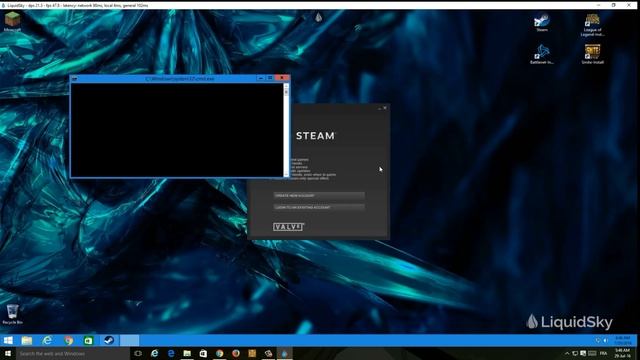Open the host tray touch keyboard icon

click(x=592, y=353)
